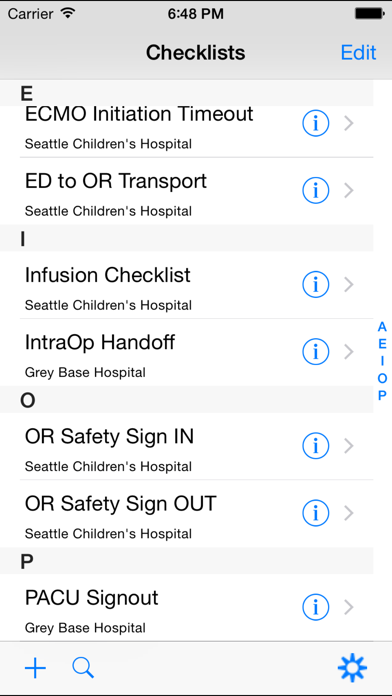Open PACU Signout via its chevron
The width and height of the screenshot is (392, 696).
[349, 607]
